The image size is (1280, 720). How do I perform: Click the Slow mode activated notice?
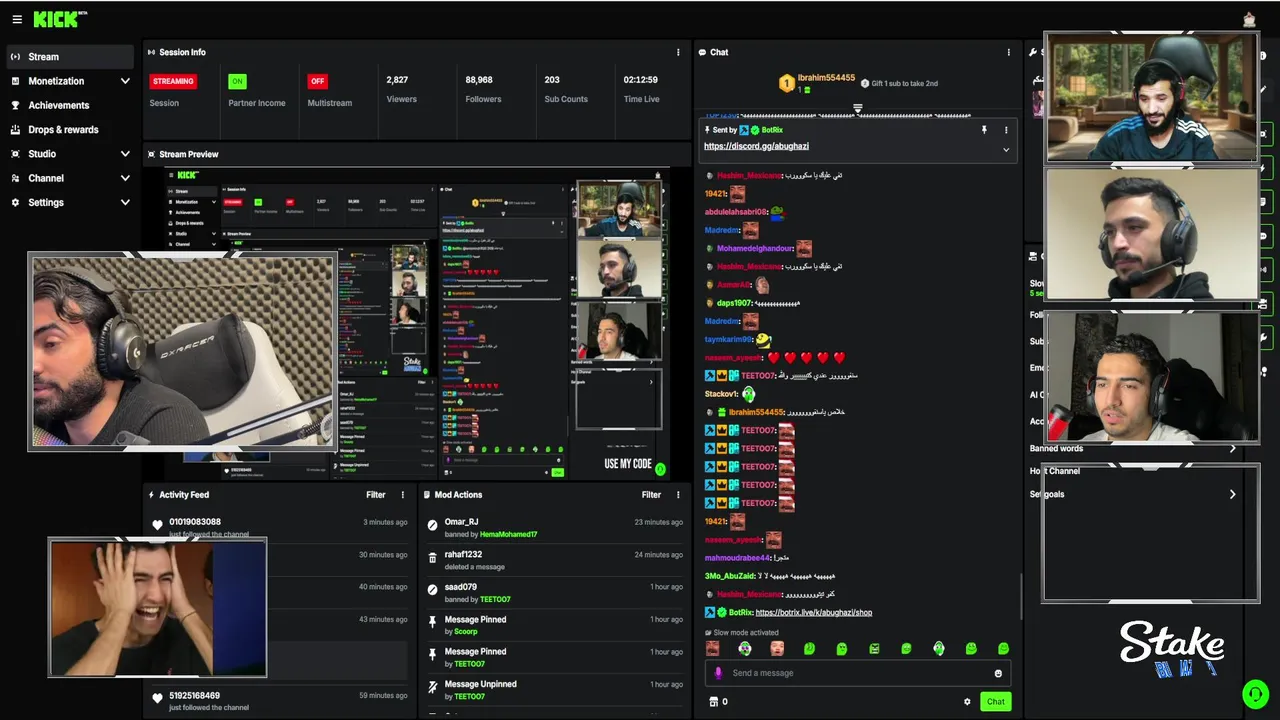[x=741, y=633]
